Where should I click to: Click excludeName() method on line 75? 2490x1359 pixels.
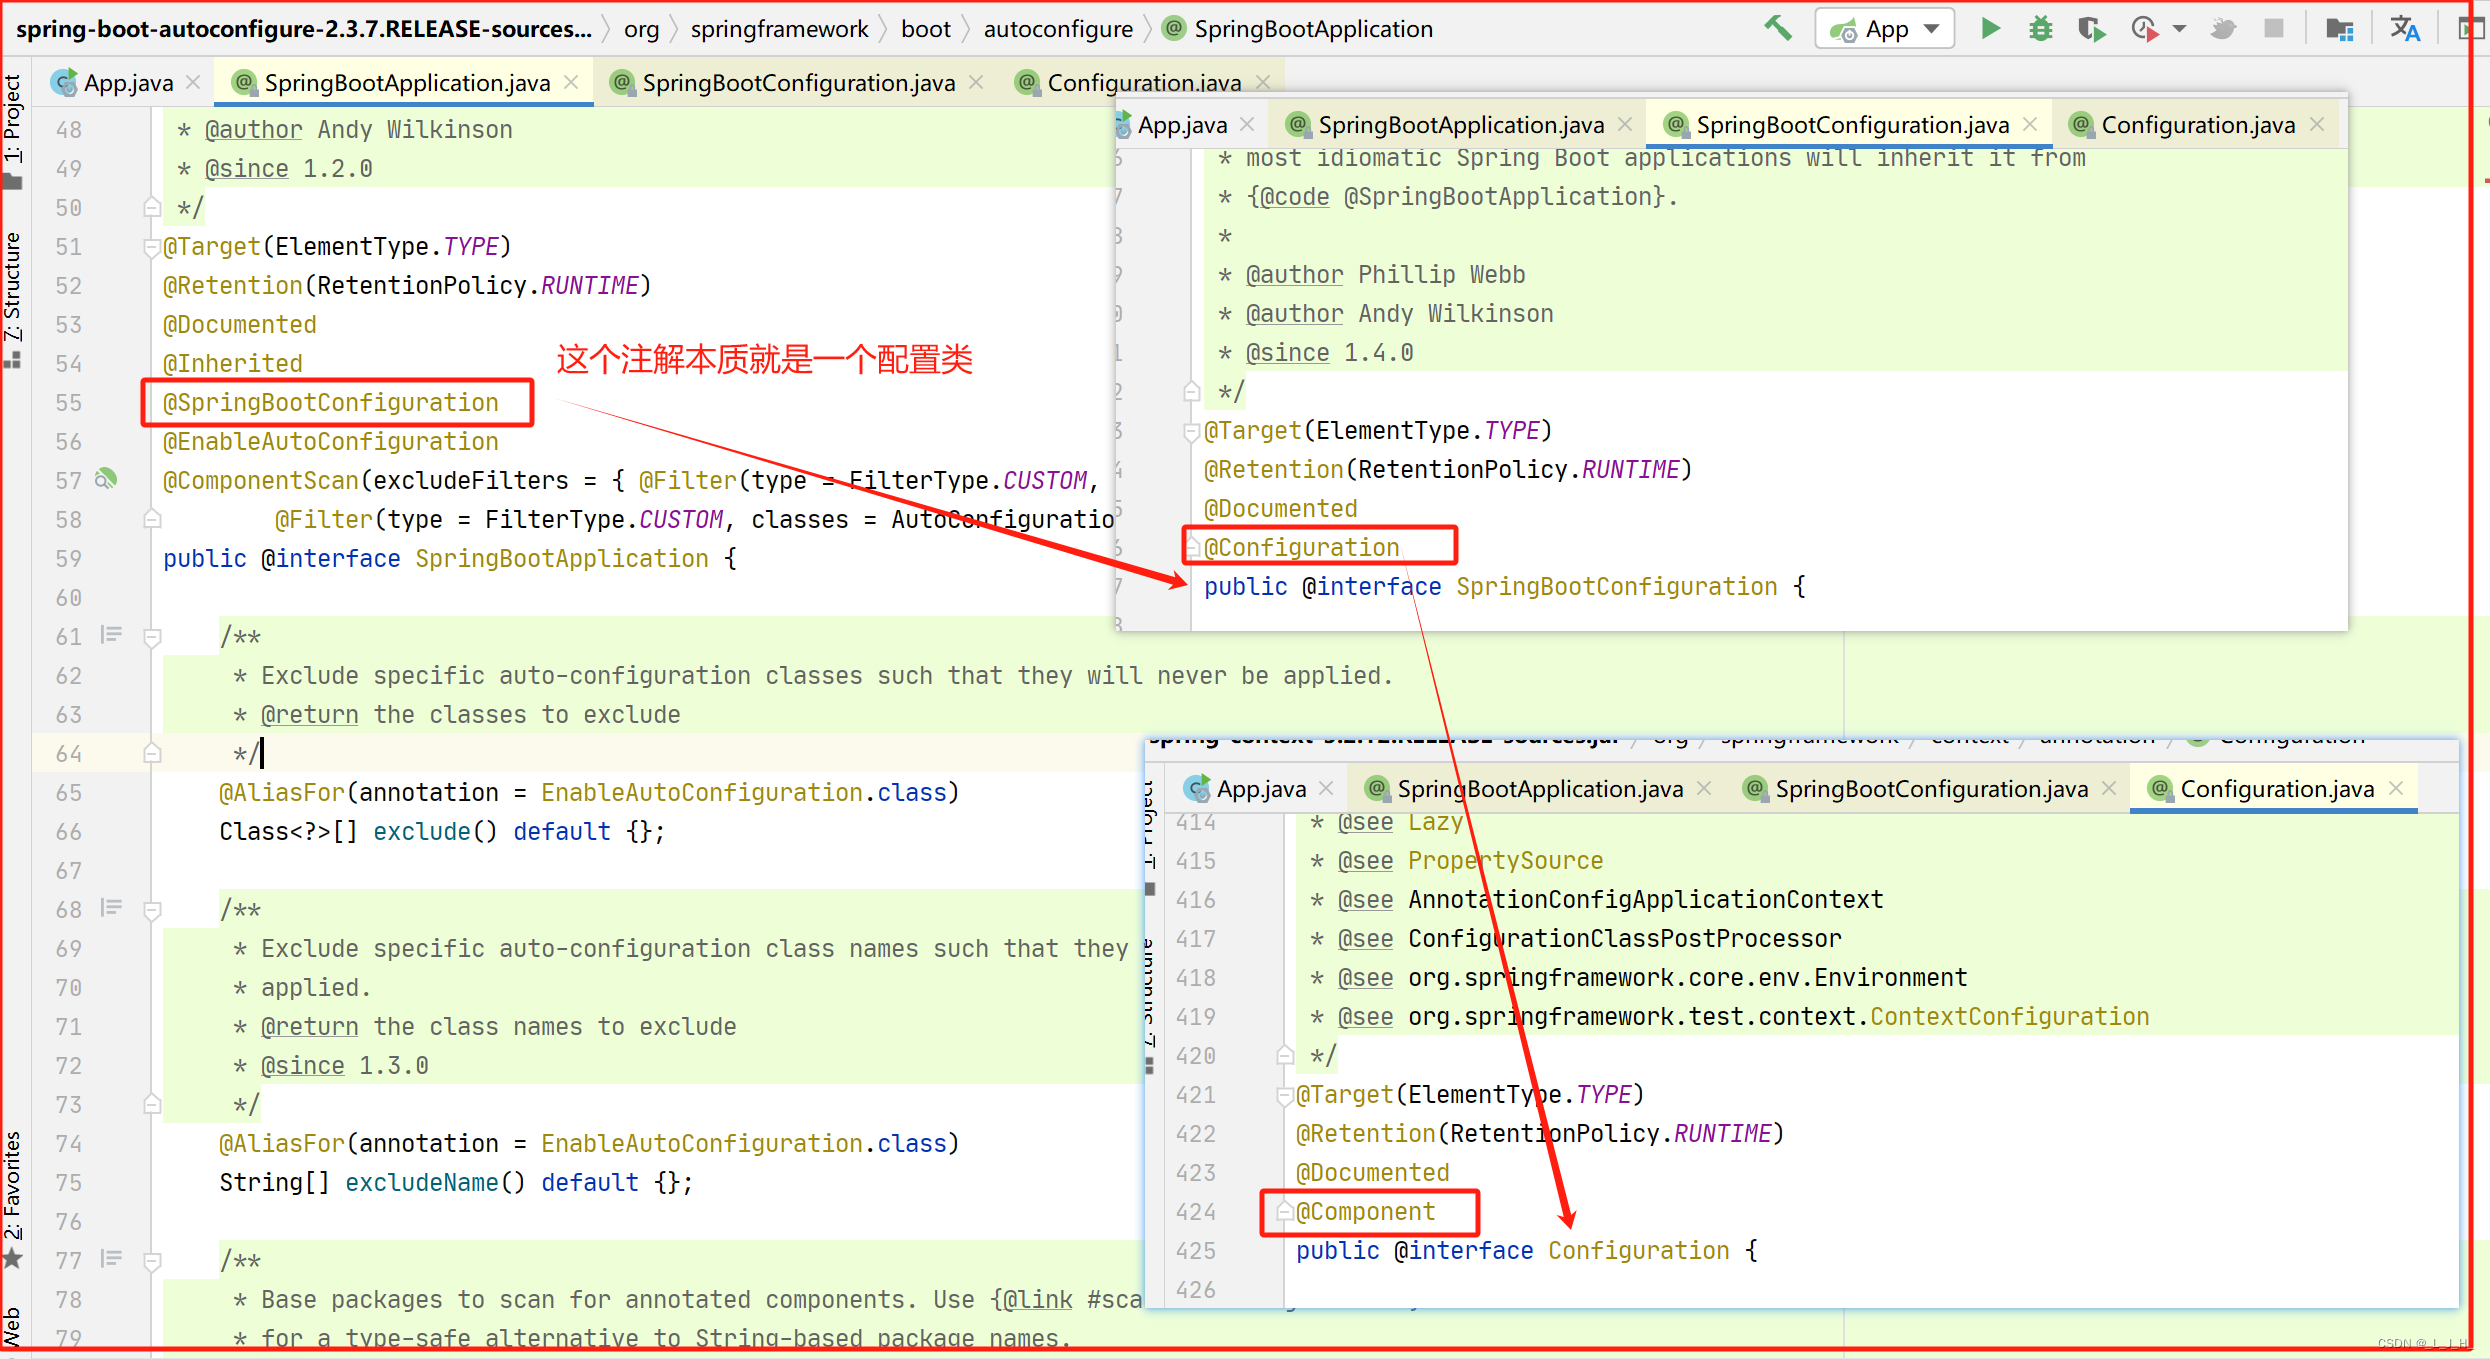(x=421, y=1182)
